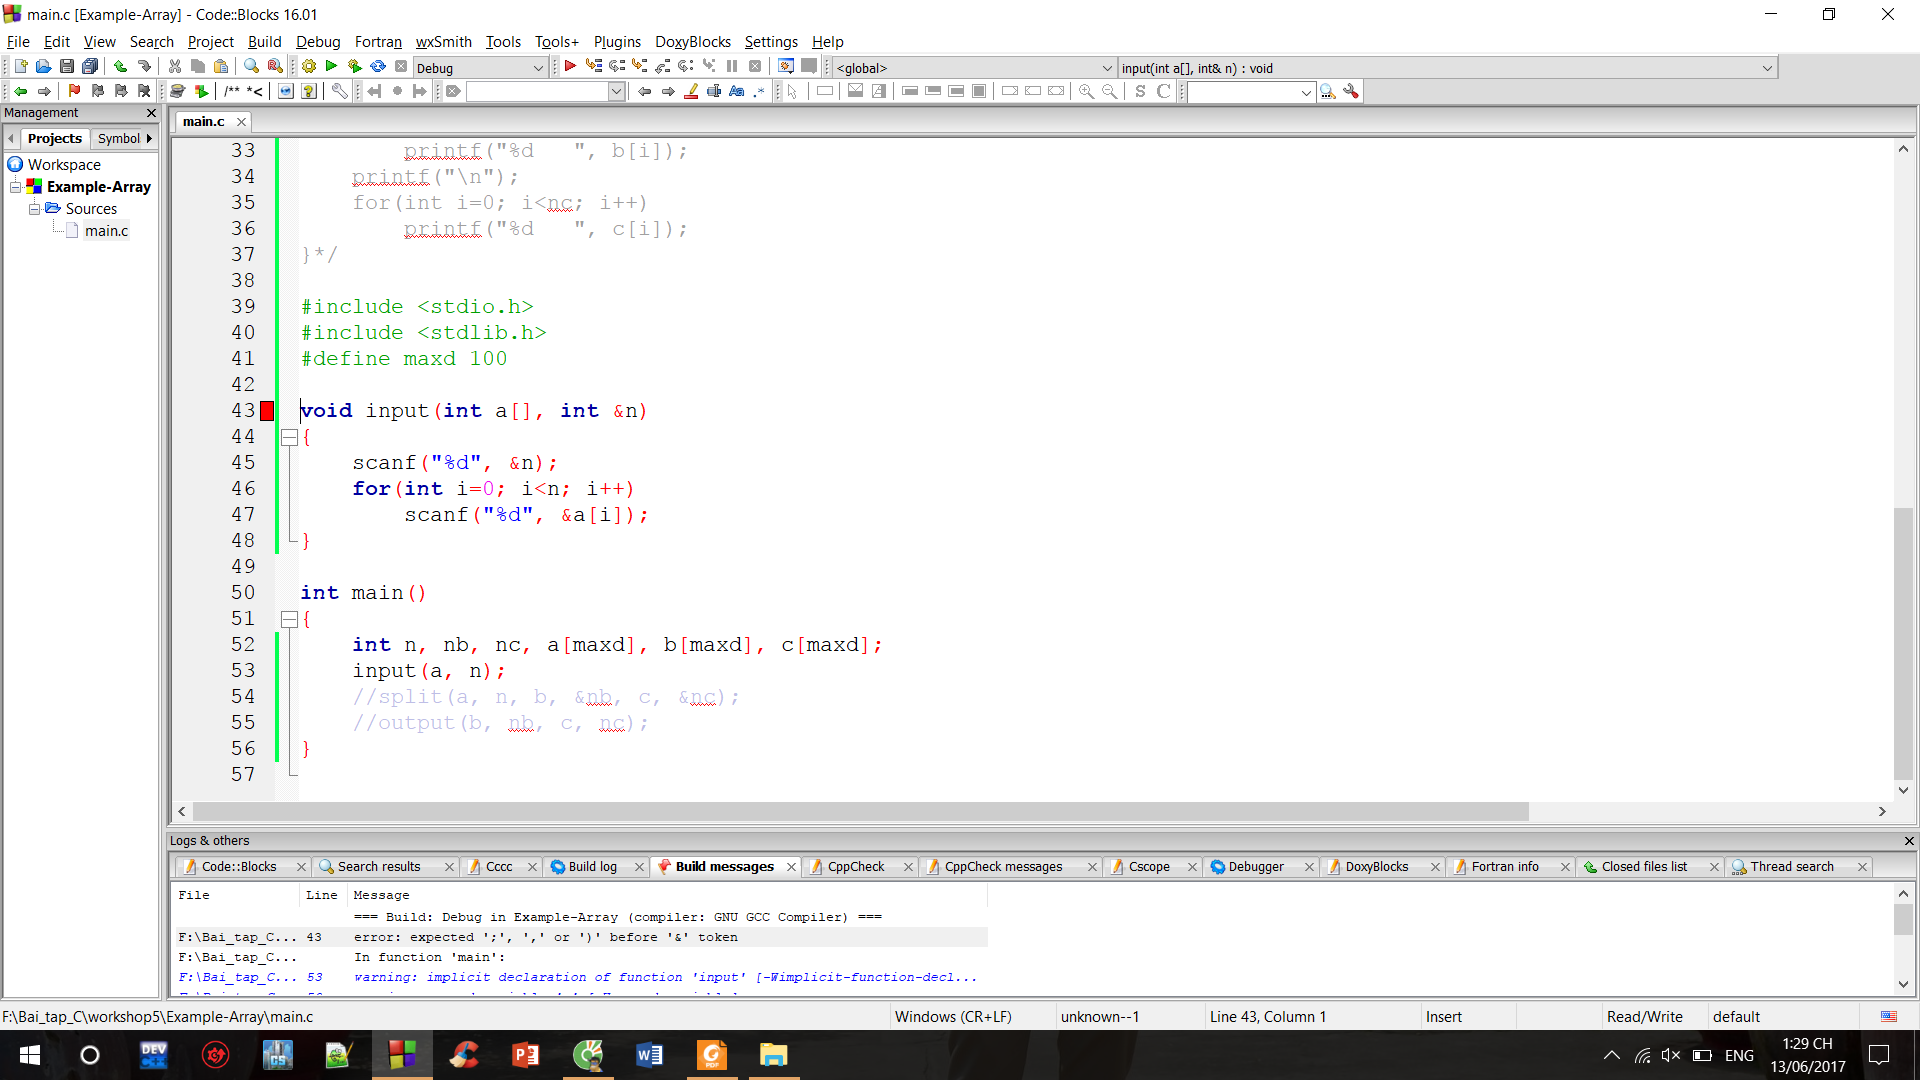Open the <global> scope dropdown
This screenshot has height=1080, width=1920.
pos(1107,68)
